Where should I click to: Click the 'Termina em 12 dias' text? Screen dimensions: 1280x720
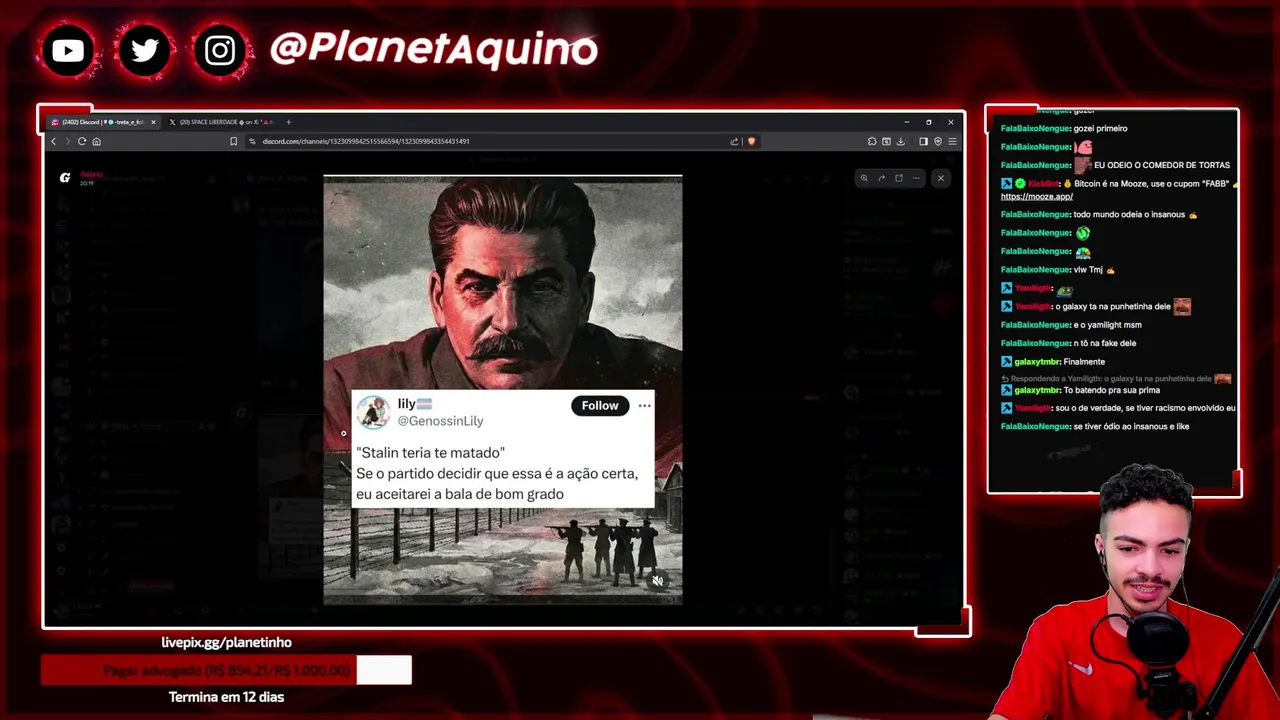[227, 697]
